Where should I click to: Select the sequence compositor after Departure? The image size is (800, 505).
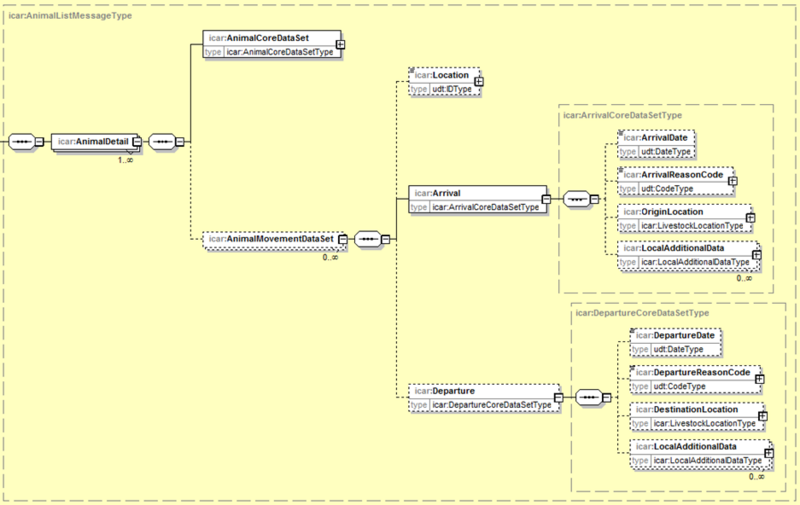589,397
